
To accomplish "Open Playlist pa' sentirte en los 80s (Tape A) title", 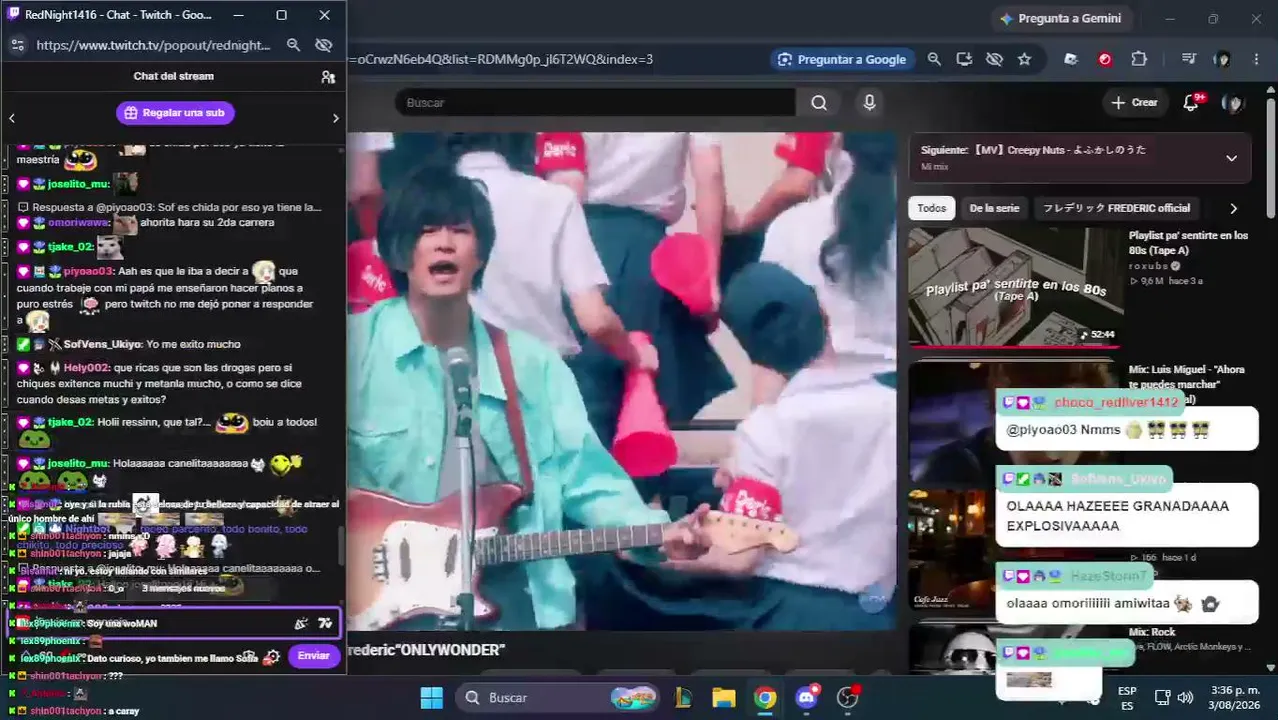I will point(1188,242).
